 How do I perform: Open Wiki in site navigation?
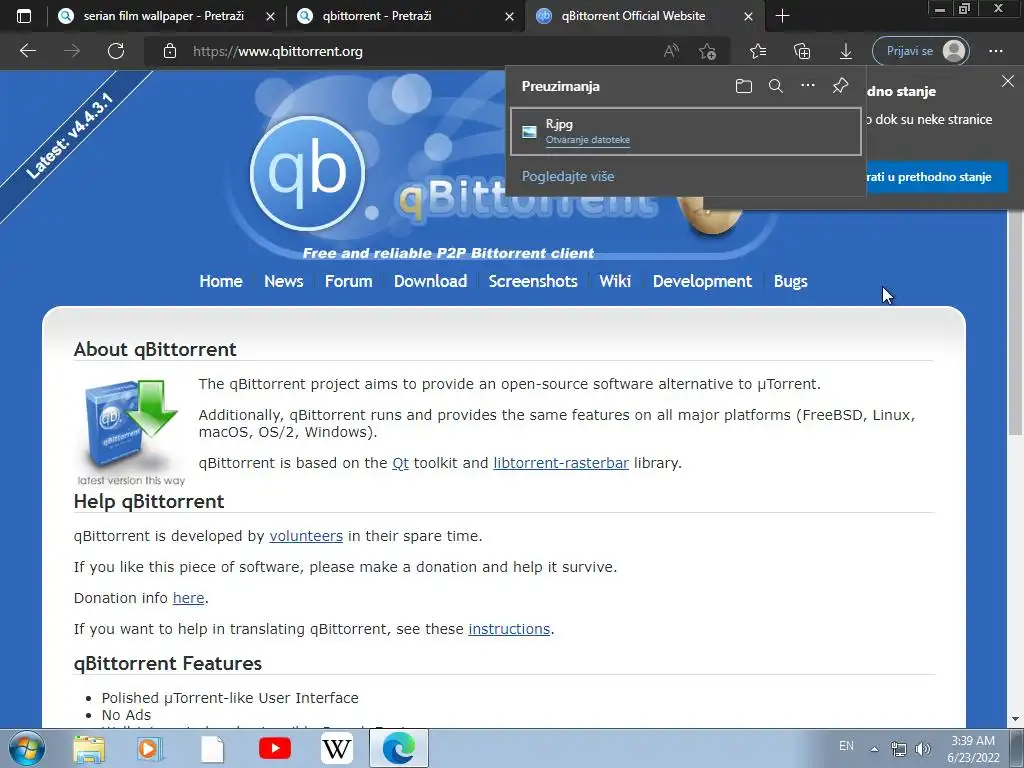coord(615,281)
